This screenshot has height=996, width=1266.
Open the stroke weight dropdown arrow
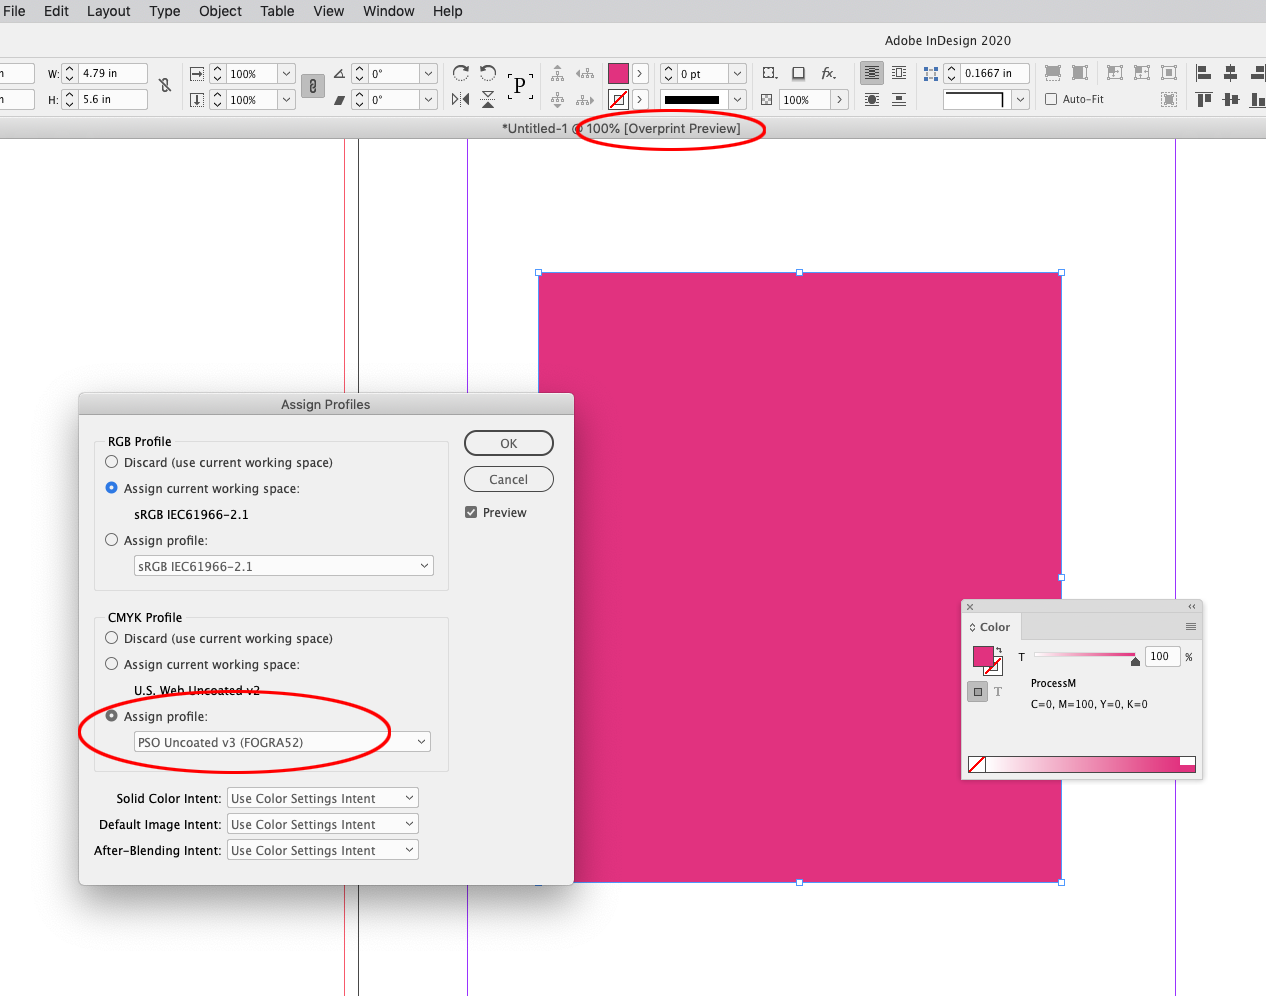point(737,73)
